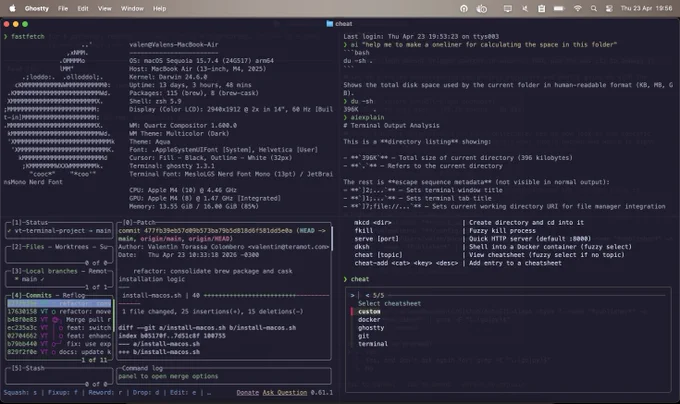Select commit ec235a3c feat: switch
This screenshot has height=404, width=680.
point(59,328)
